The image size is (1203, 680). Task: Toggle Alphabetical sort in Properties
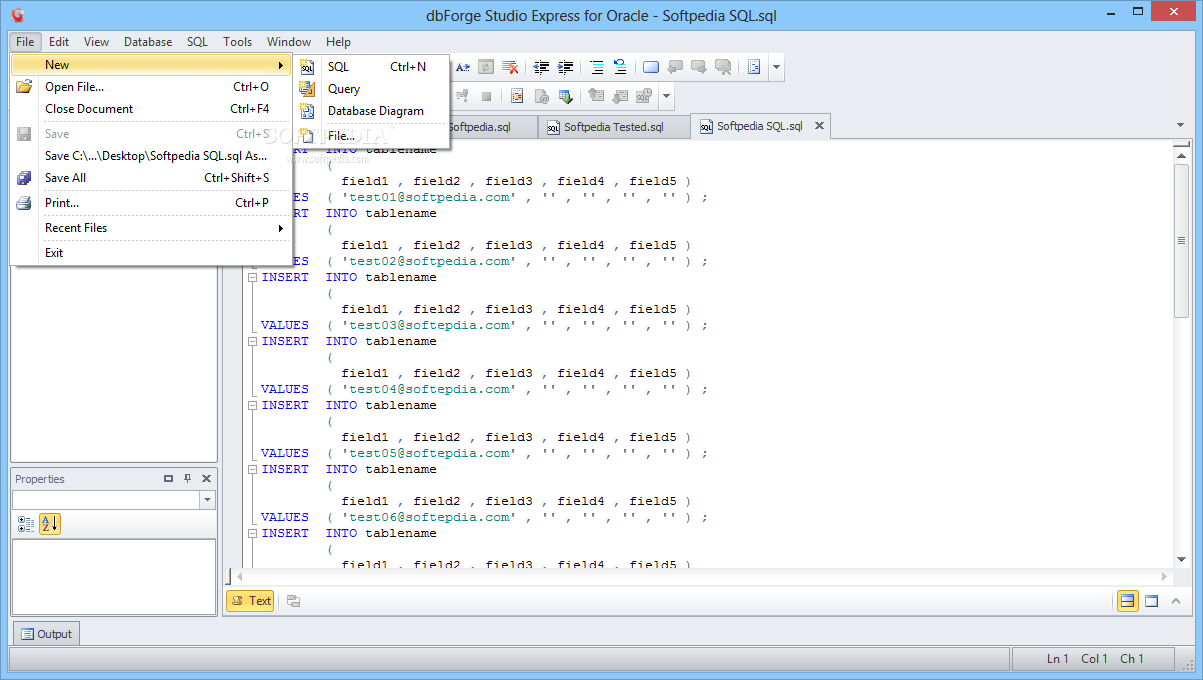click(50, 523)
